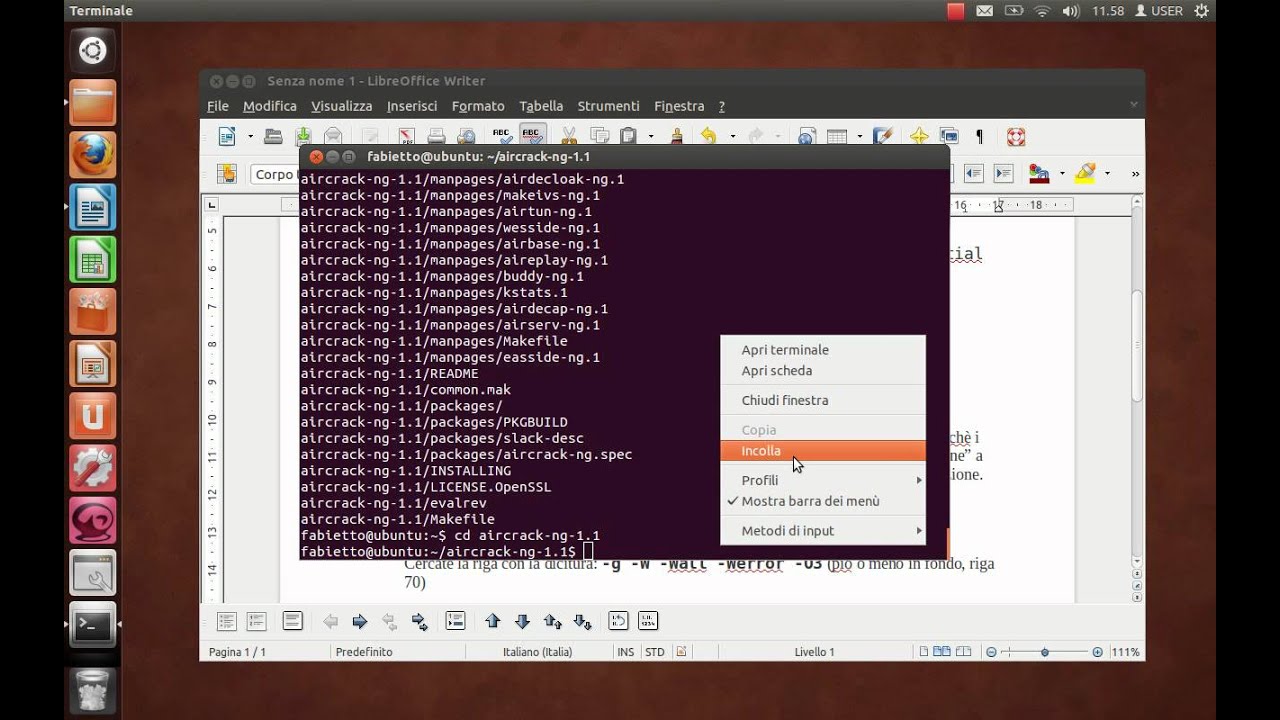Click the Move down arrow in bullets toolbar

click(522, 621)
